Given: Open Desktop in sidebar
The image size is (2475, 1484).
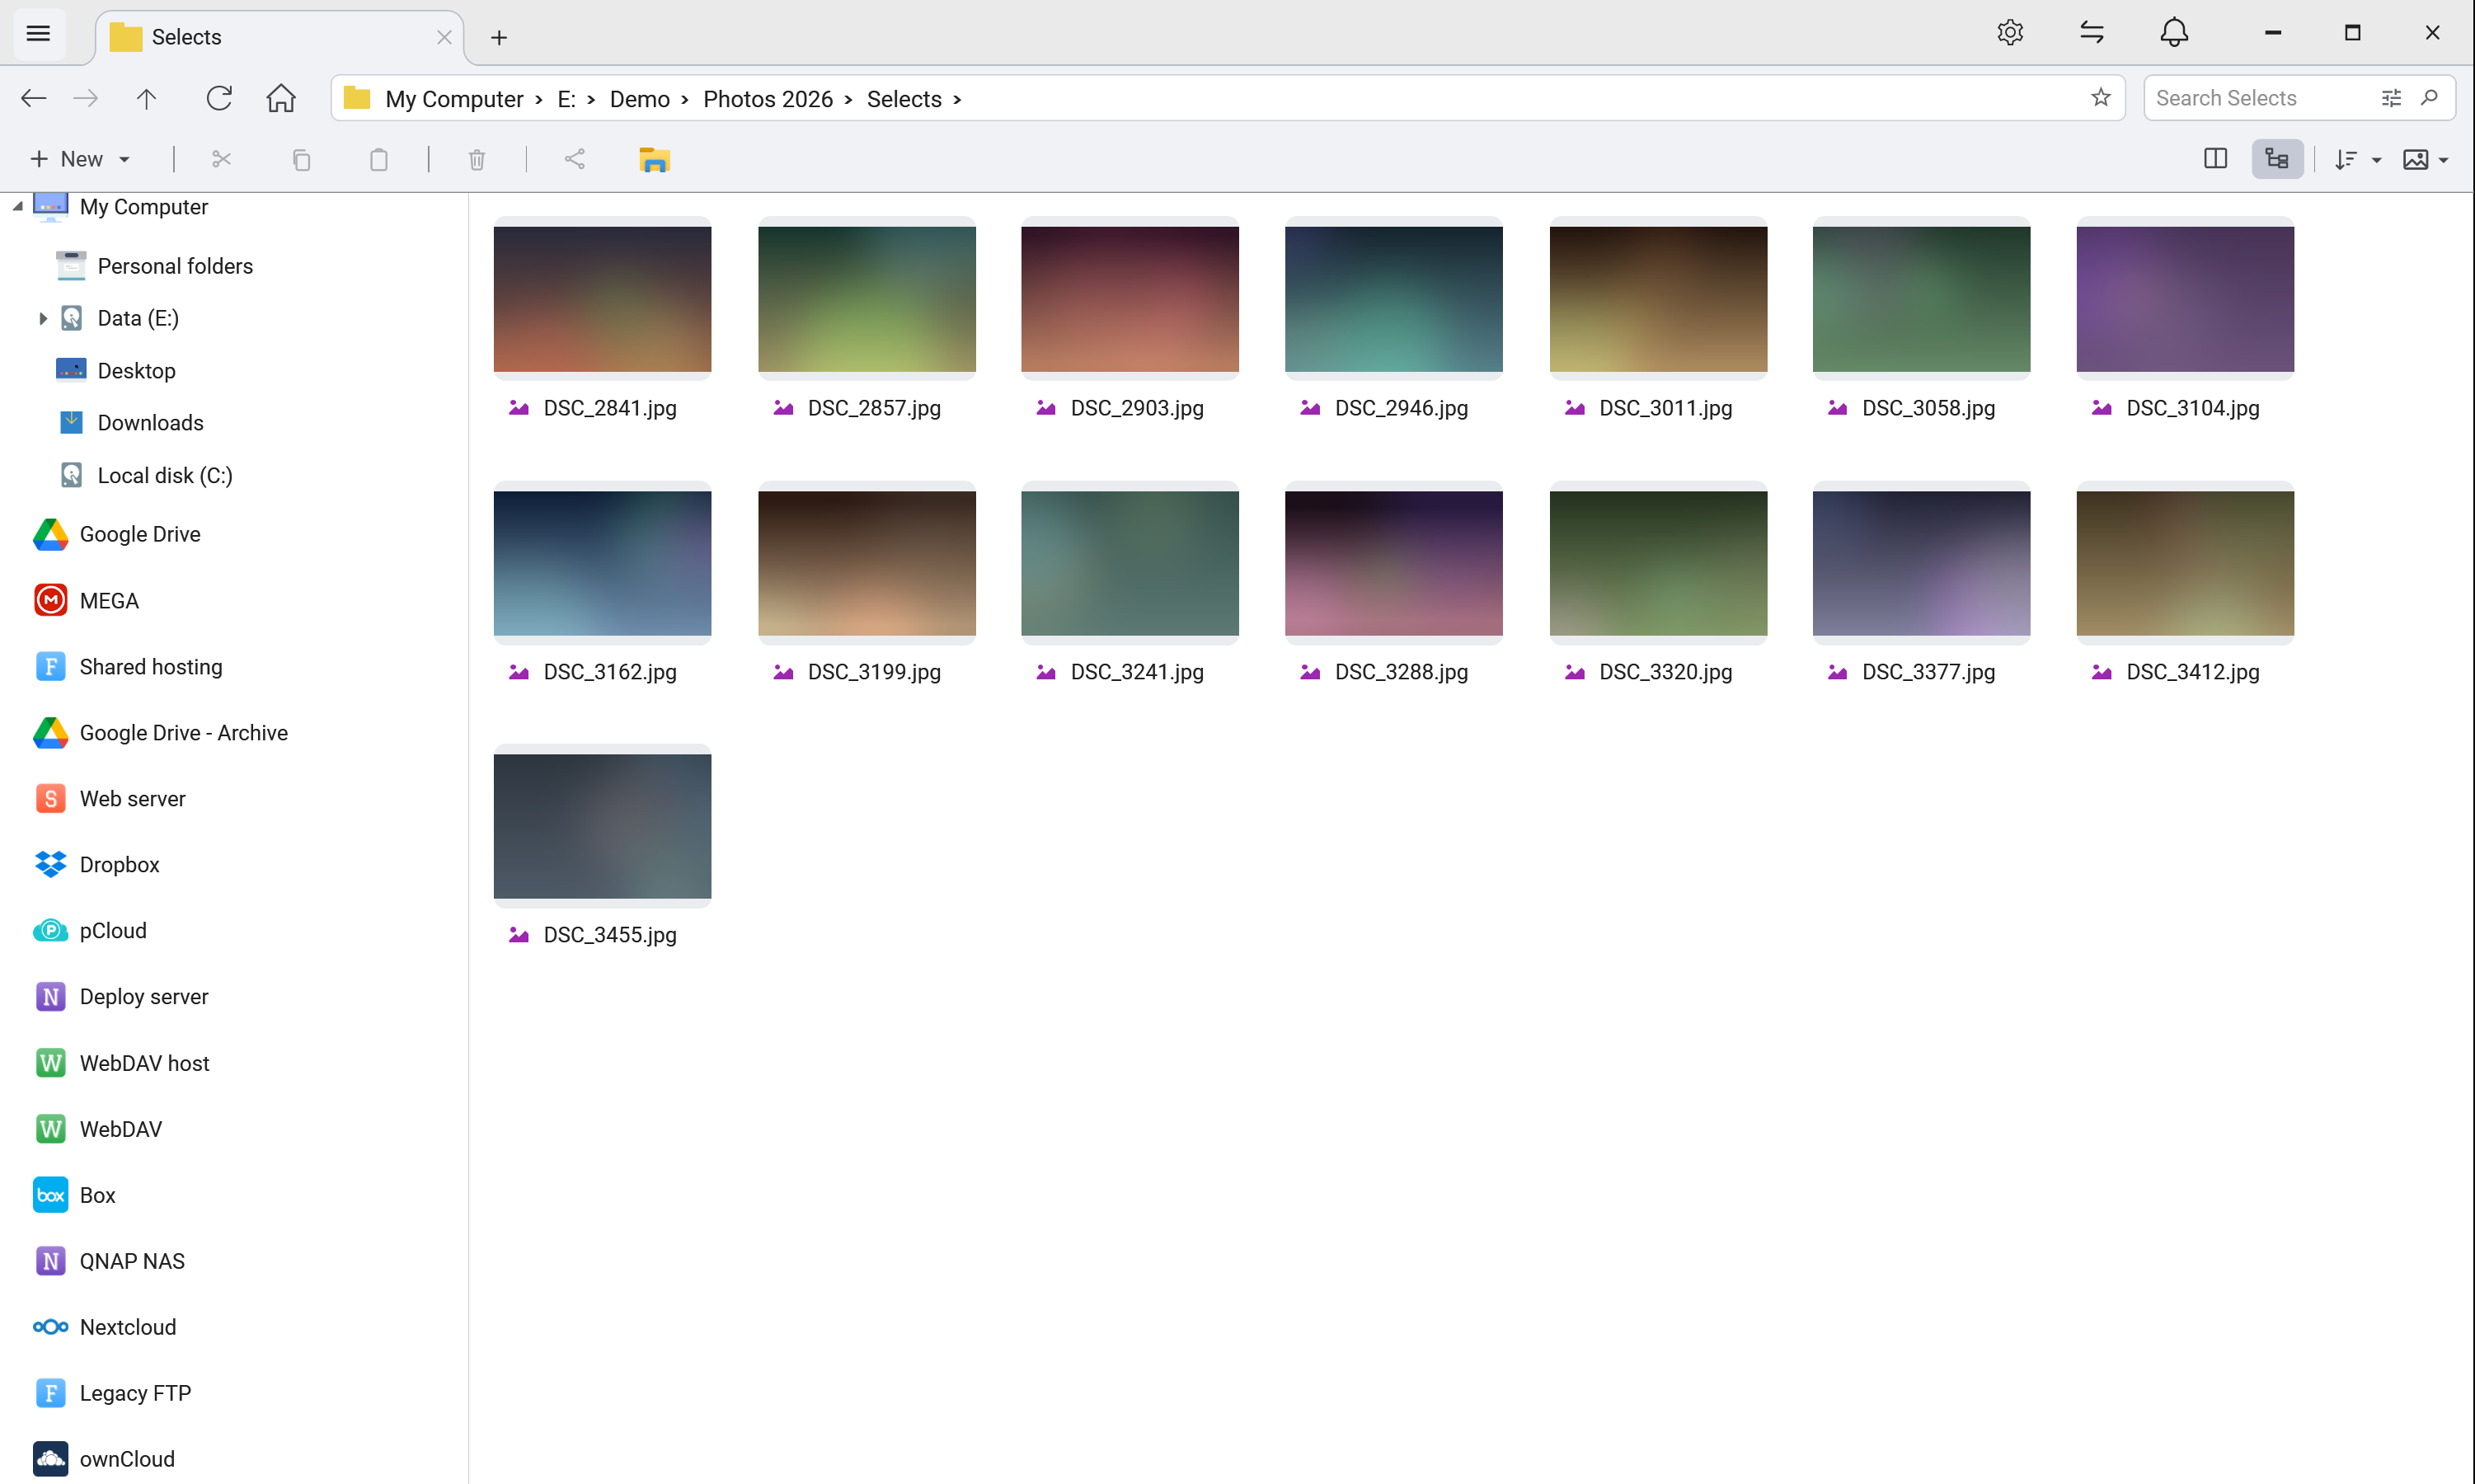Looking at the screenshot, I should coord(136,370).
